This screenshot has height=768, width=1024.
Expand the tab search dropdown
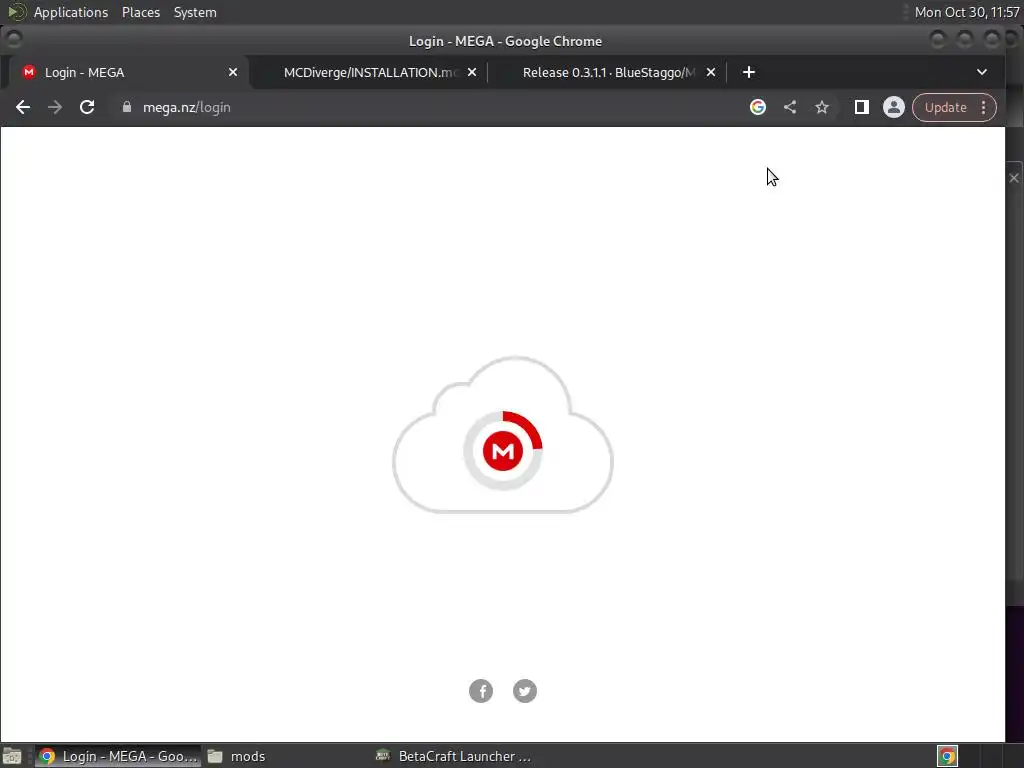click(982, 72)
